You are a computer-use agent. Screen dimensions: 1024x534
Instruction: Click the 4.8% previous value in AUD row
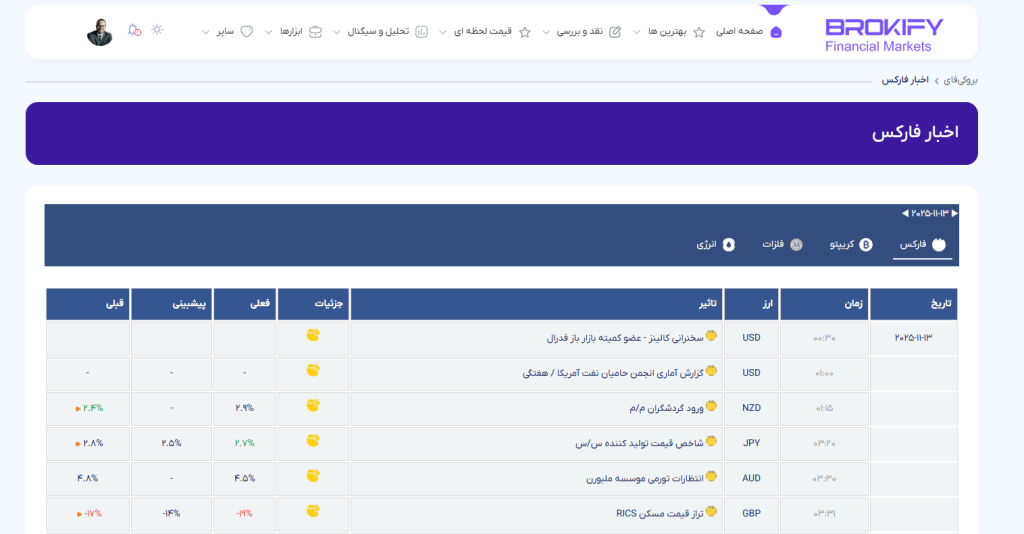(x=88, y=479)
